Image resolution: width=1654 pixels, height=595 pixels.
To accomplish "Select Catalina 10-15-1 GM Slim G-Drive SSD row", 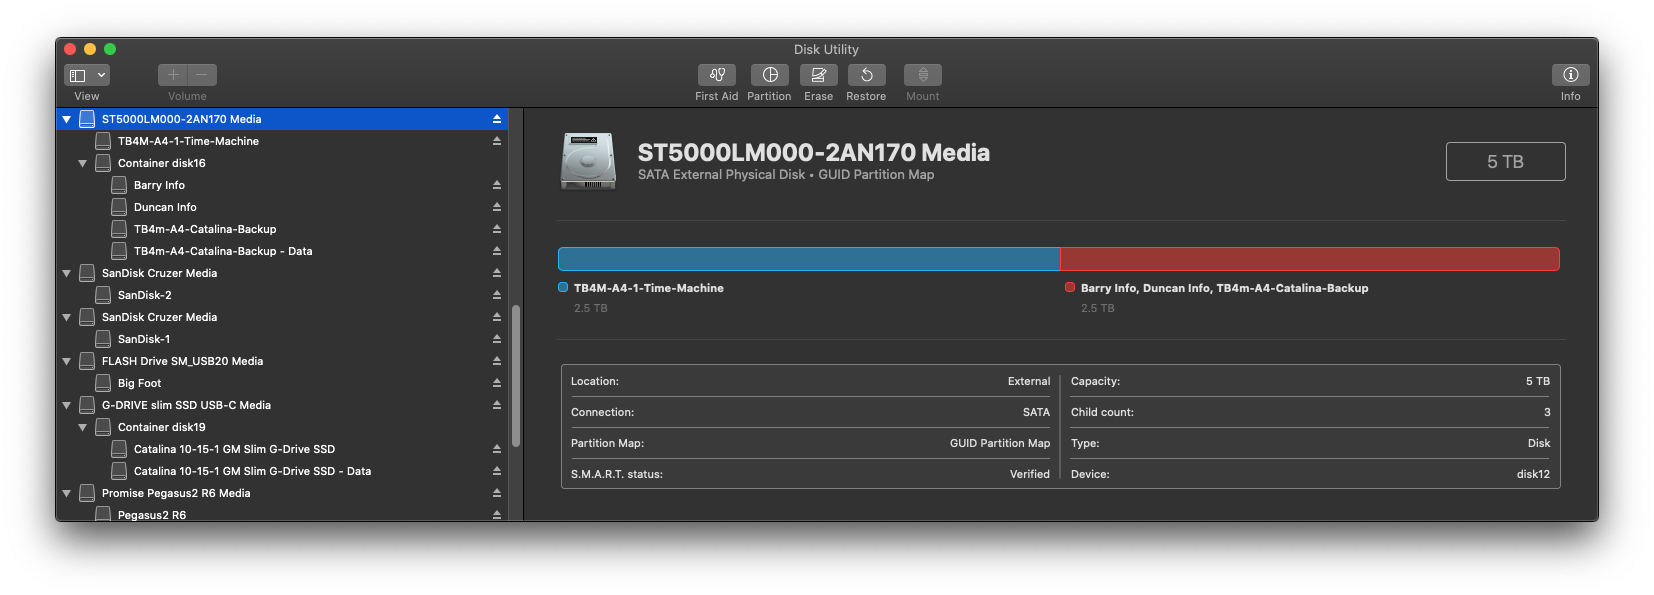I will point(283,449).
